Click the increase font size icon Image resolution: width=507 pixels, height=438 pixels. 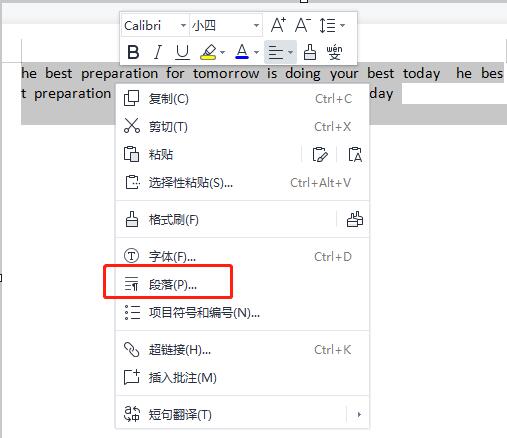(278, 25)
